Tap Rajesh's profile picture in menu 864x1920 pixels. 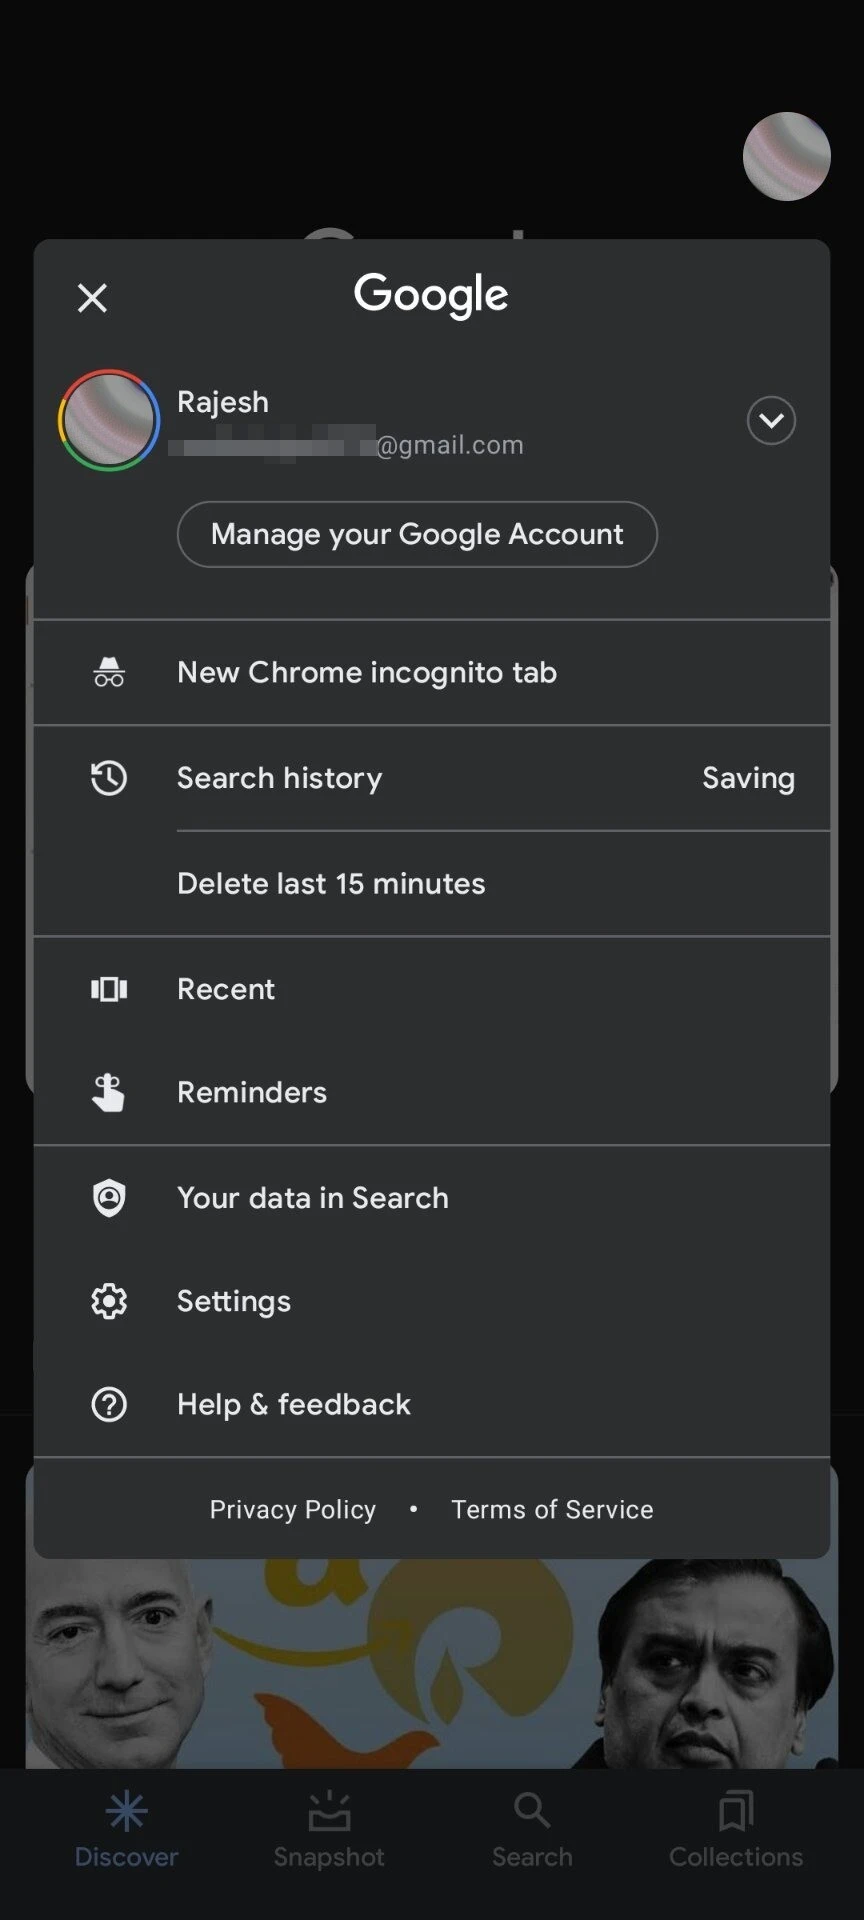tap(109, 420)
